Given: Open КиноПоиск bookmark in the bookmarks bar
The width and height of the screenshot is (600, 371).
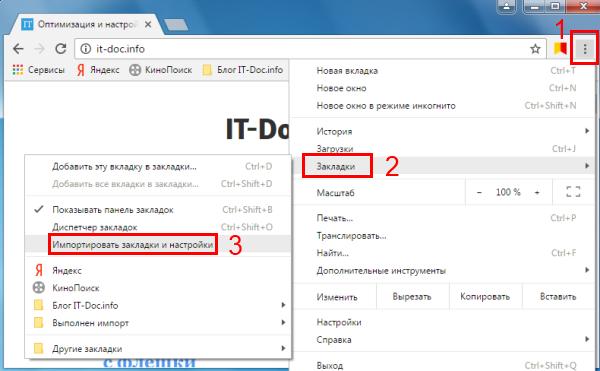Looking at the screenshot, I should pyautogui.click(x=161, y=70).
